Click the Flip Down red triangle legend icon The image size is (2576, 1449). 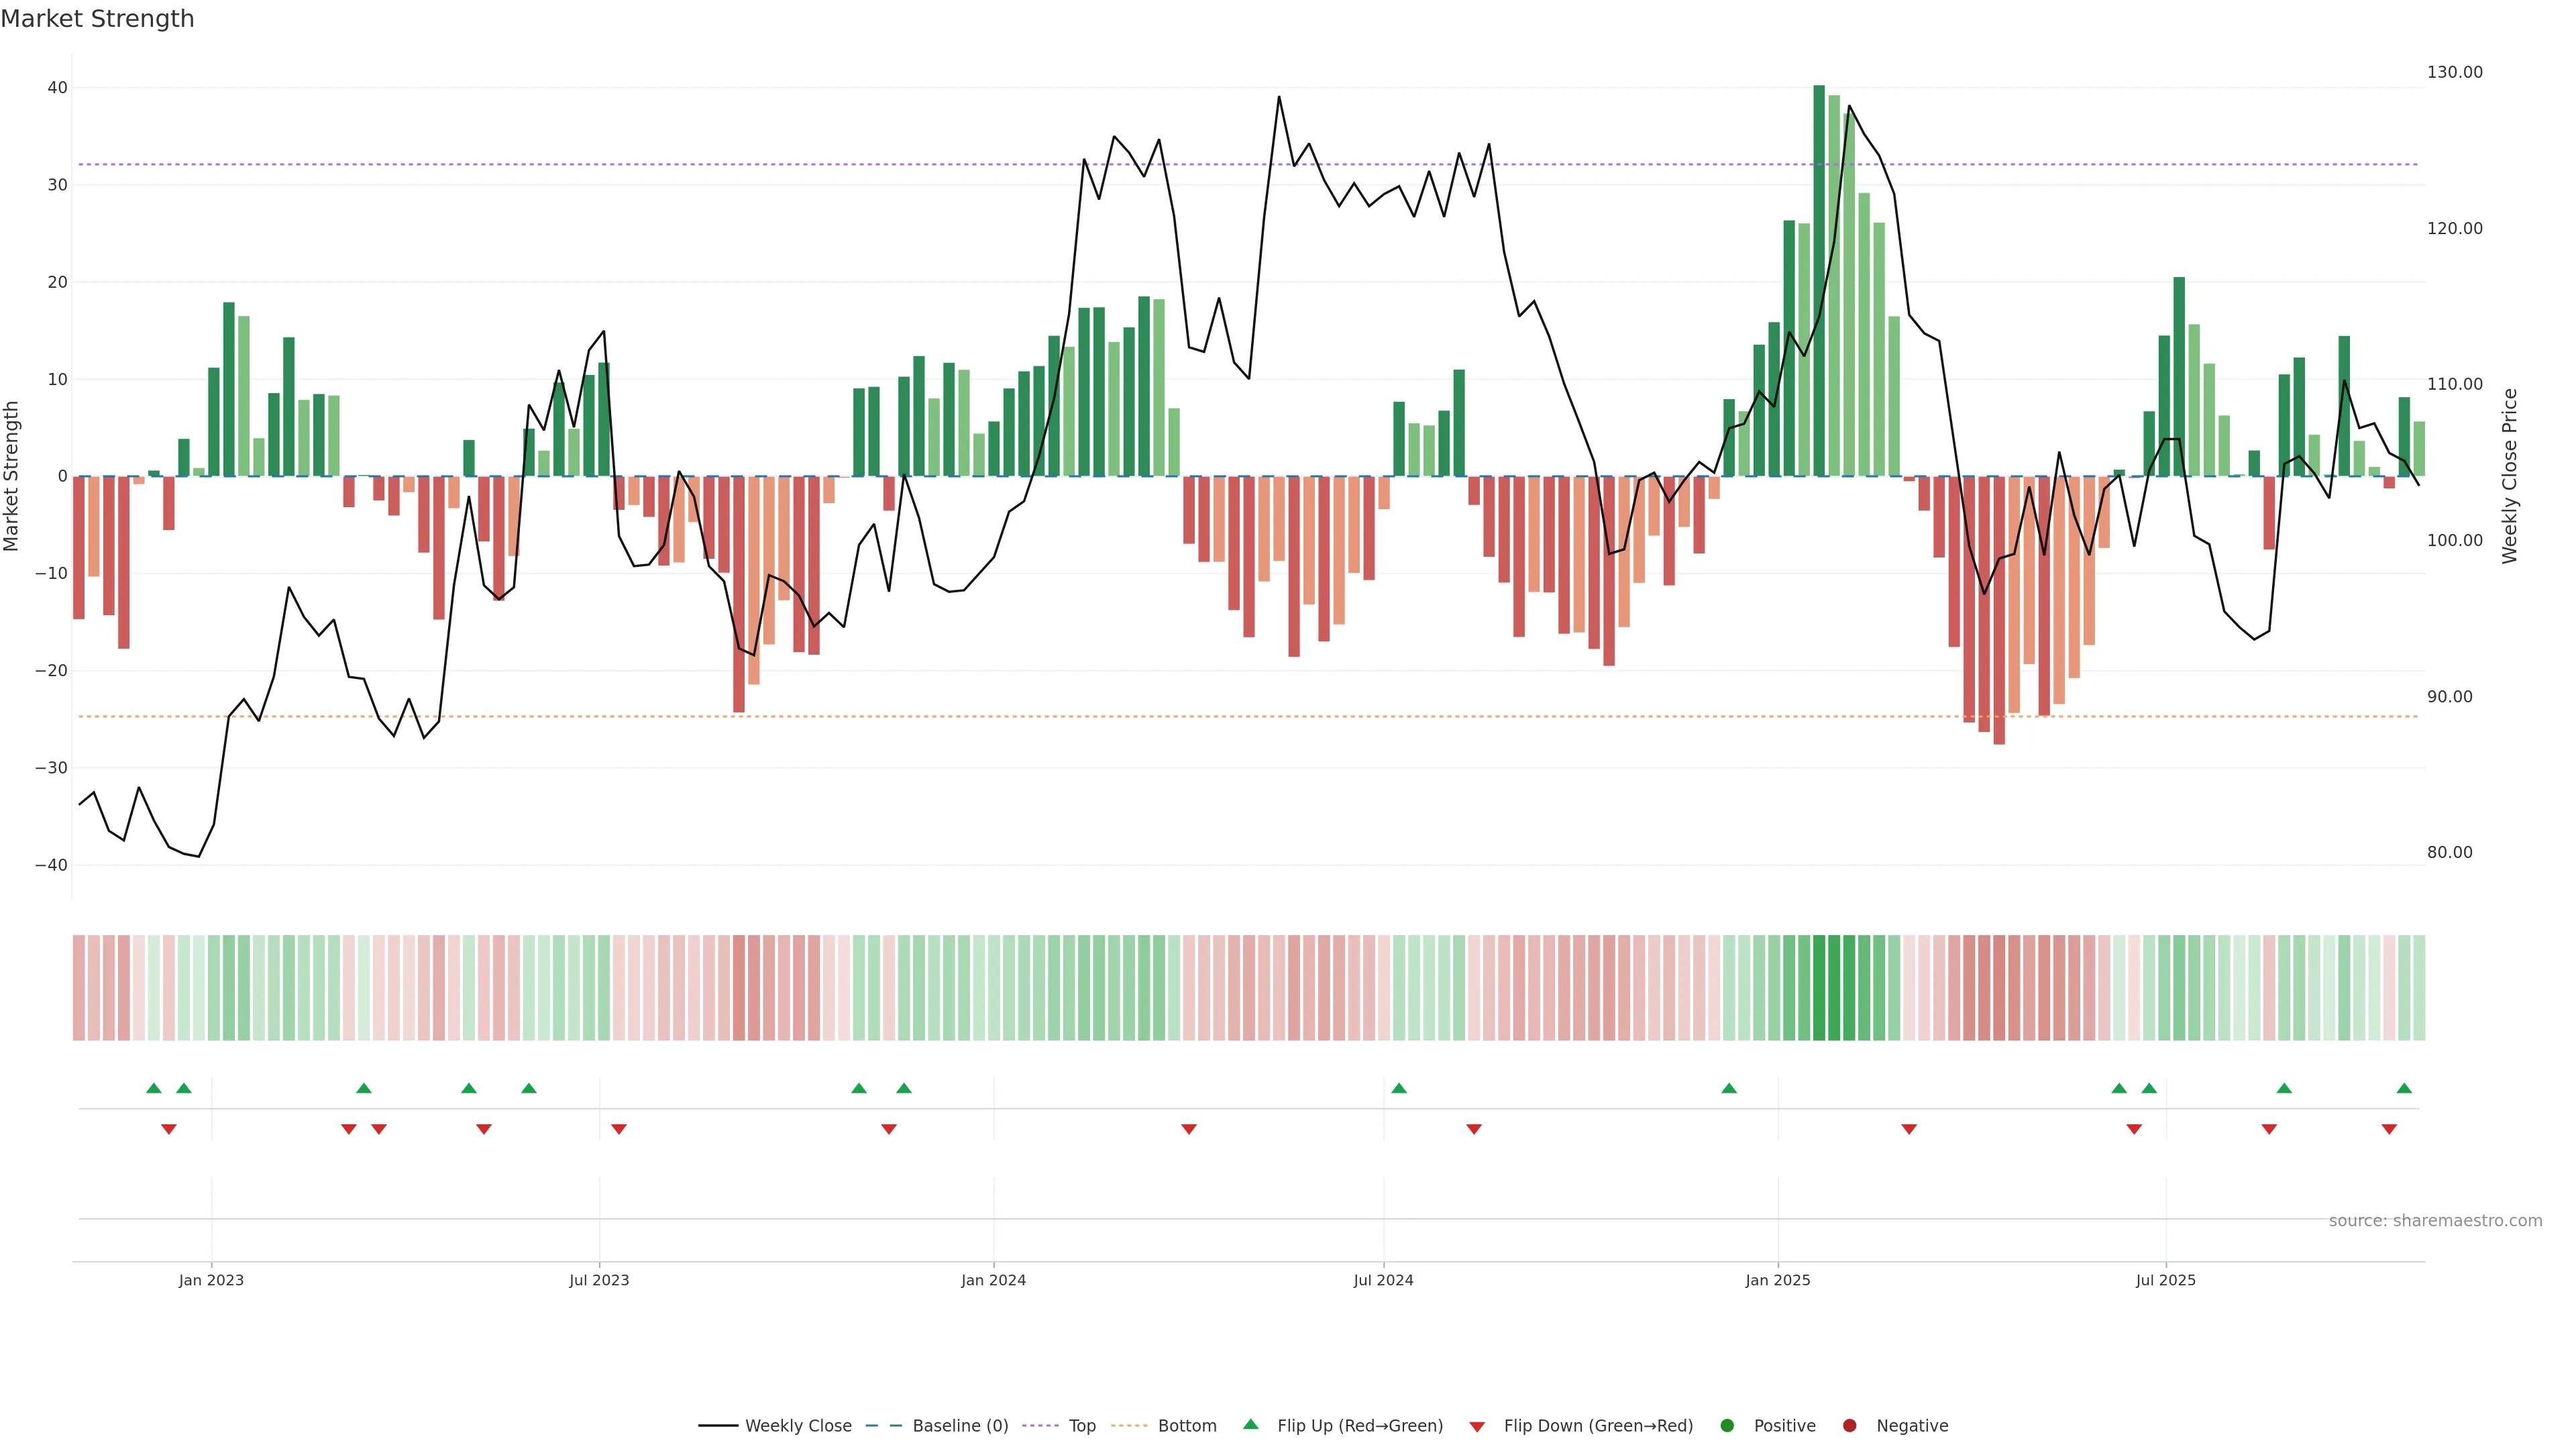[1477, 1427]
